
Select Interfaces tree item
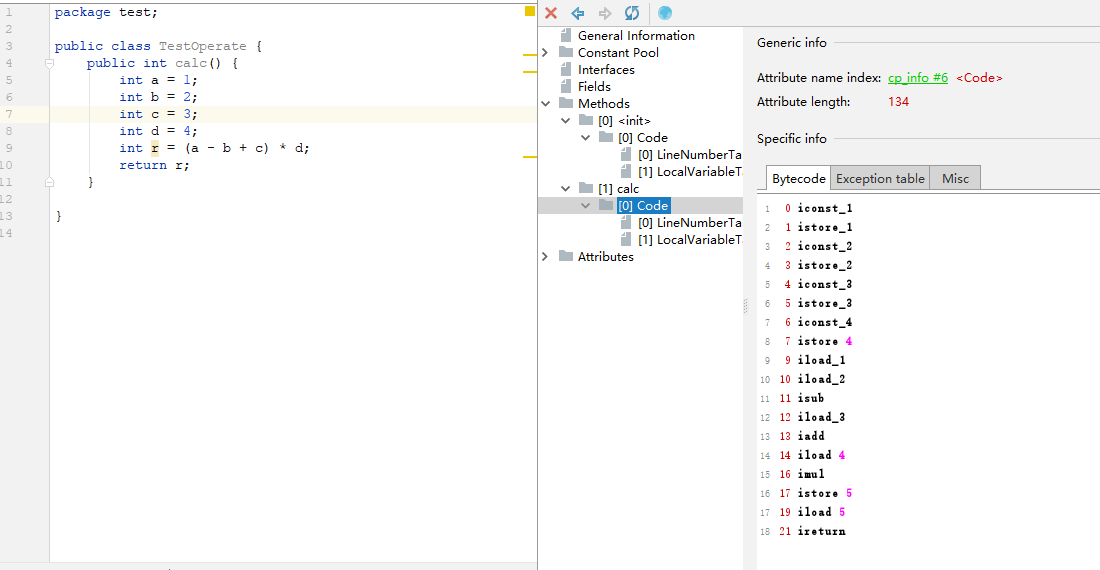pyautogui.click(x=606, y=69)
